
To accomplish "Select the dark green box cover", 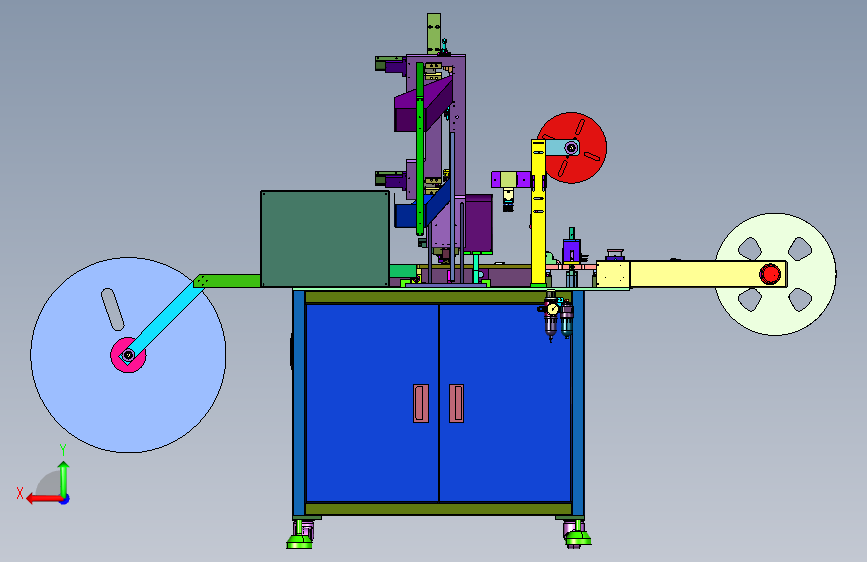I will pos(325,238).
